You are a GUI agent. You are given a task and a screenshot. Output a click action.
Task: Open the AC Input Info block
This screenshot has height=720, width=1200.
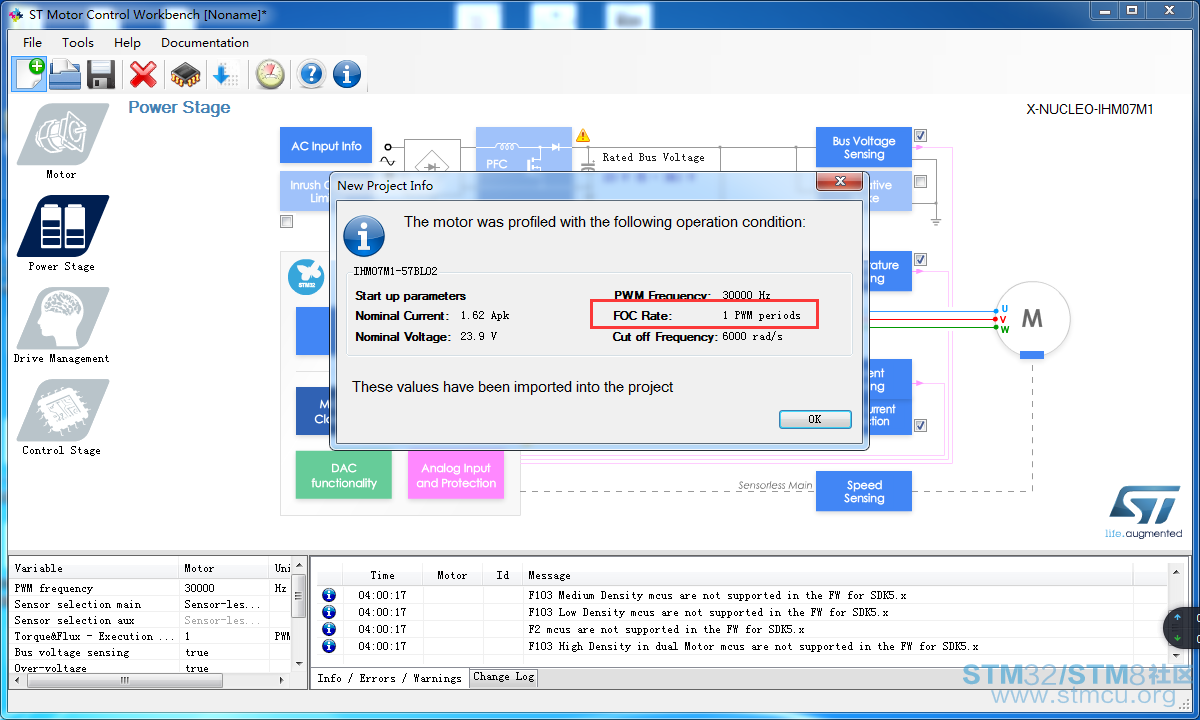point(326,146)
